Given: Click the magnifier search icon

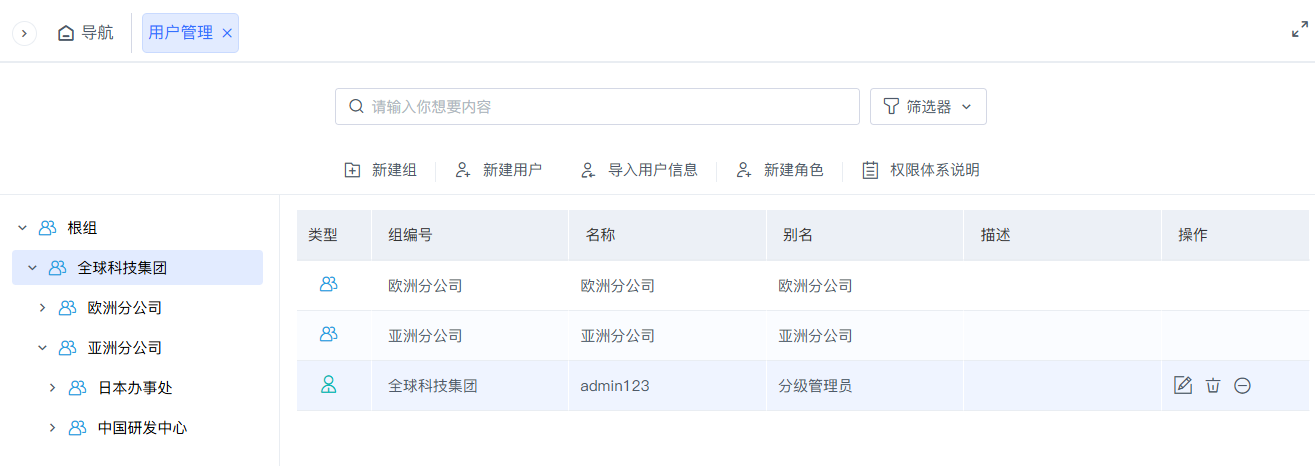Looking at the screenshot, I should [x=356, y=106].
